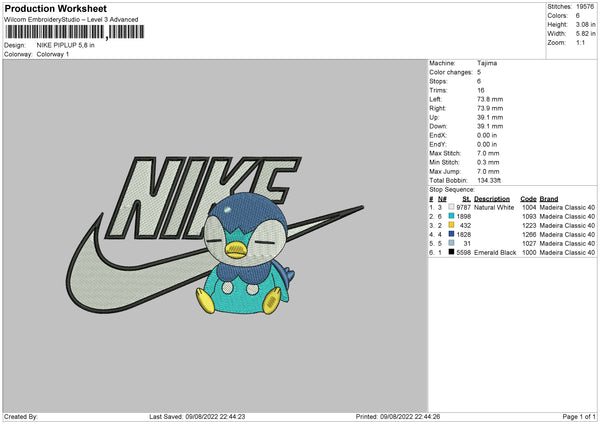Click the NIKE lettering in the design preview

coord(203,197)
